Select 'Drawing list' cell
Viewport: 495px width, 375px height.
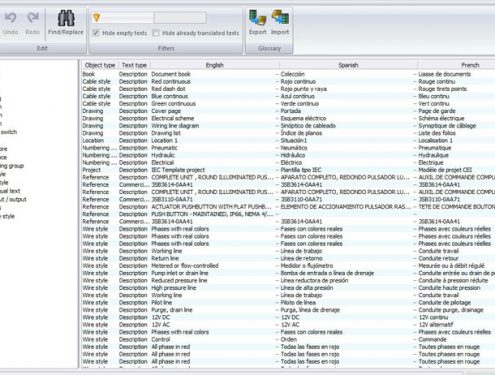pyautogui.click(x=166, y=133)
